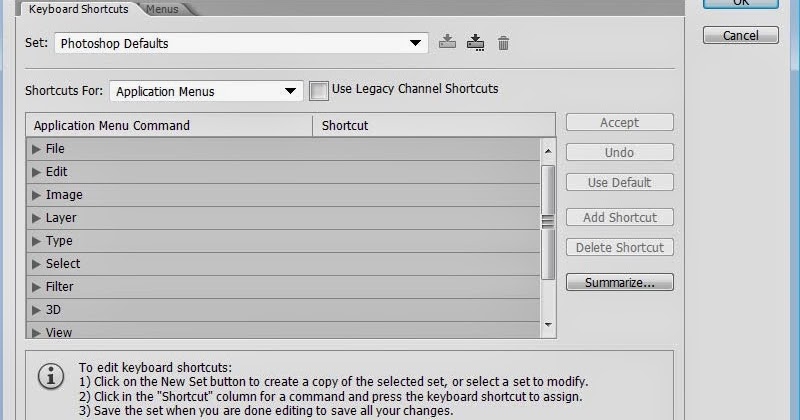
Task: Click the Application Menu Command column header
Action: tap(169, 126)
